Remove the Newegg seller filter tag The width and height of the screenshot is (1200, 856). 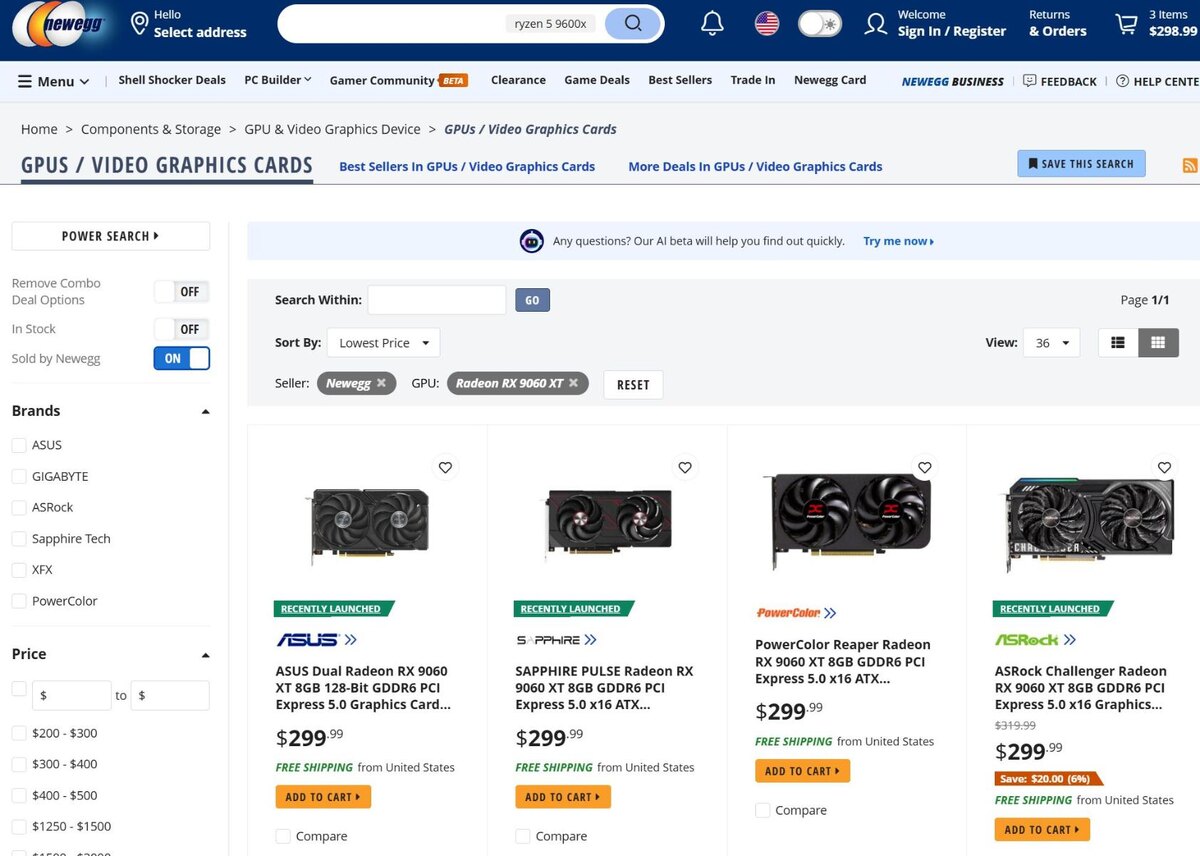381,383
